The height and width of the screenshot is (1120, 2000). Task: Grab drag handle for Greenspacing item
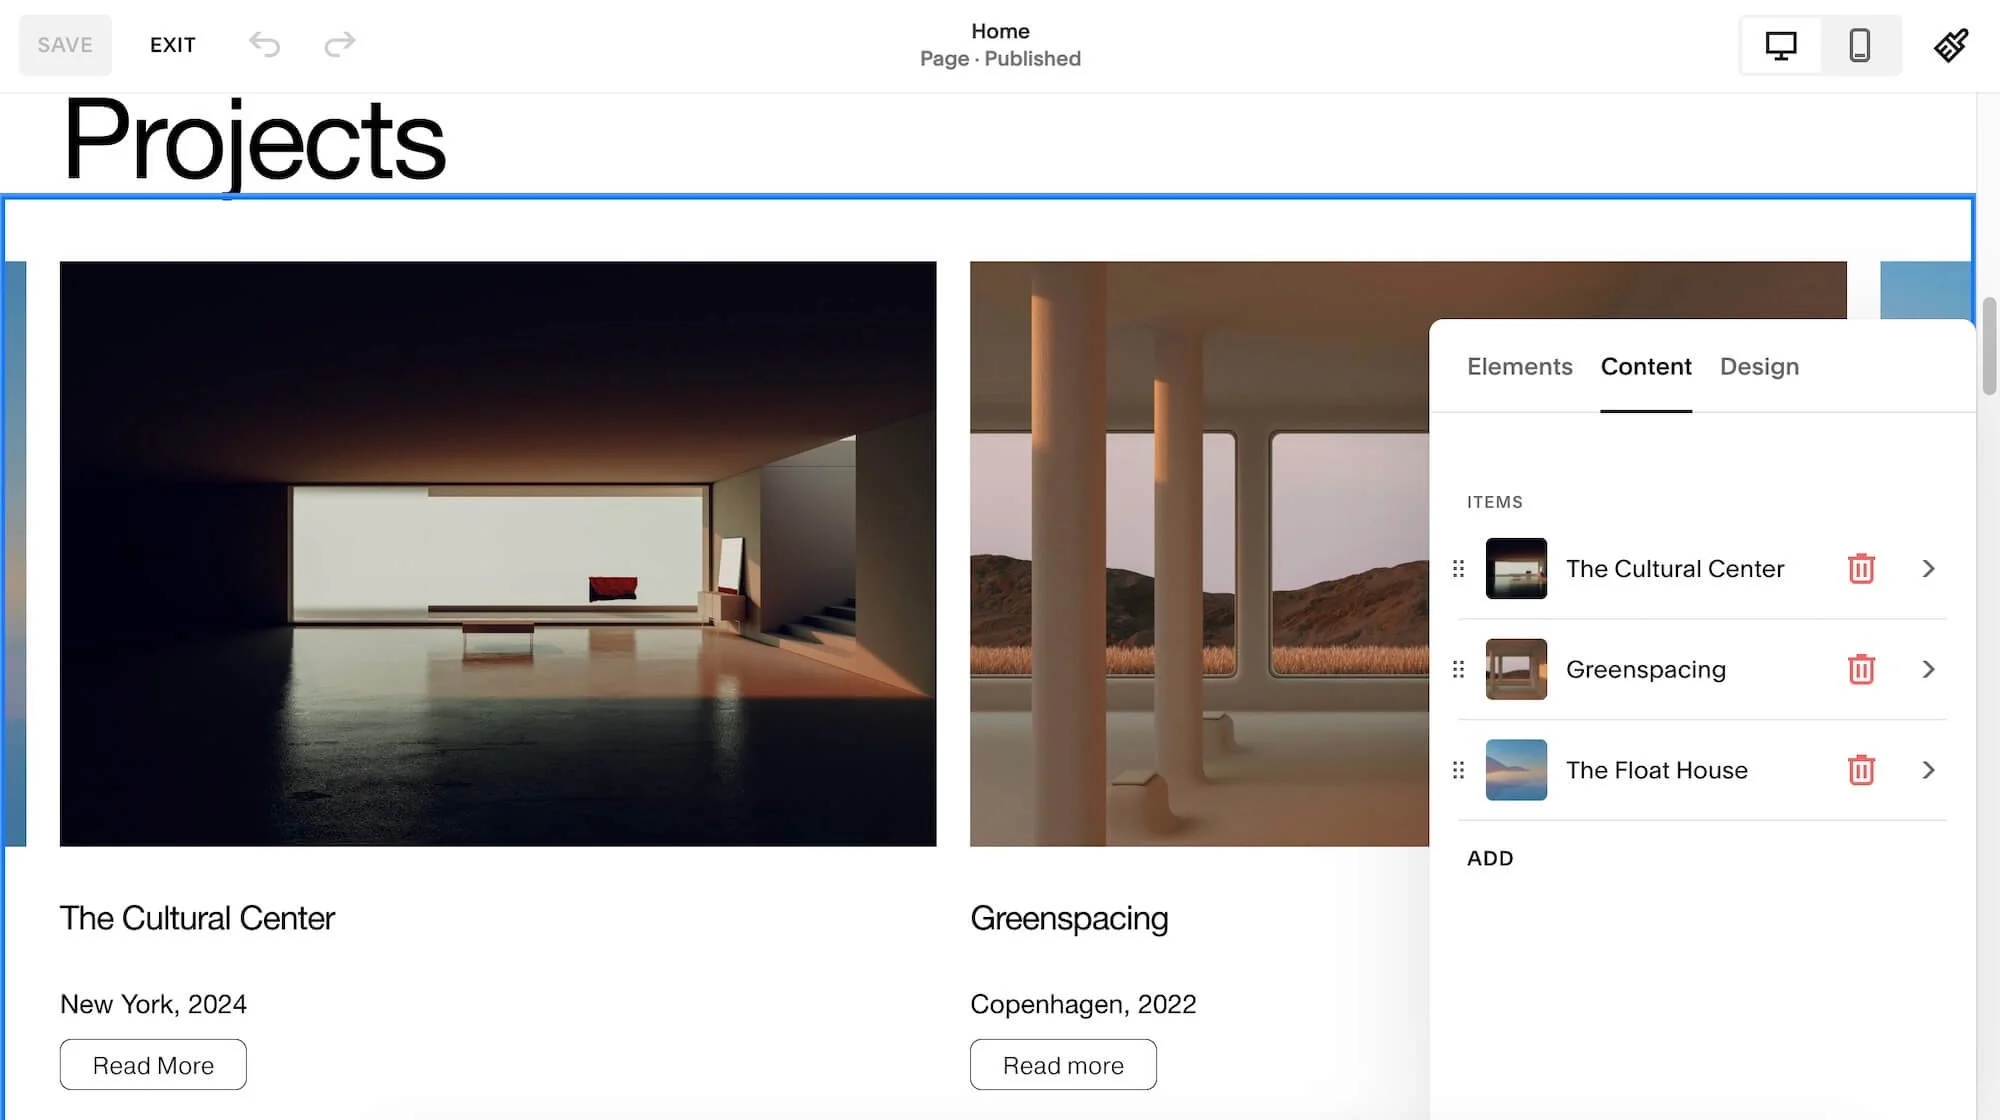pyautogui.click(x=1458, y=669)
